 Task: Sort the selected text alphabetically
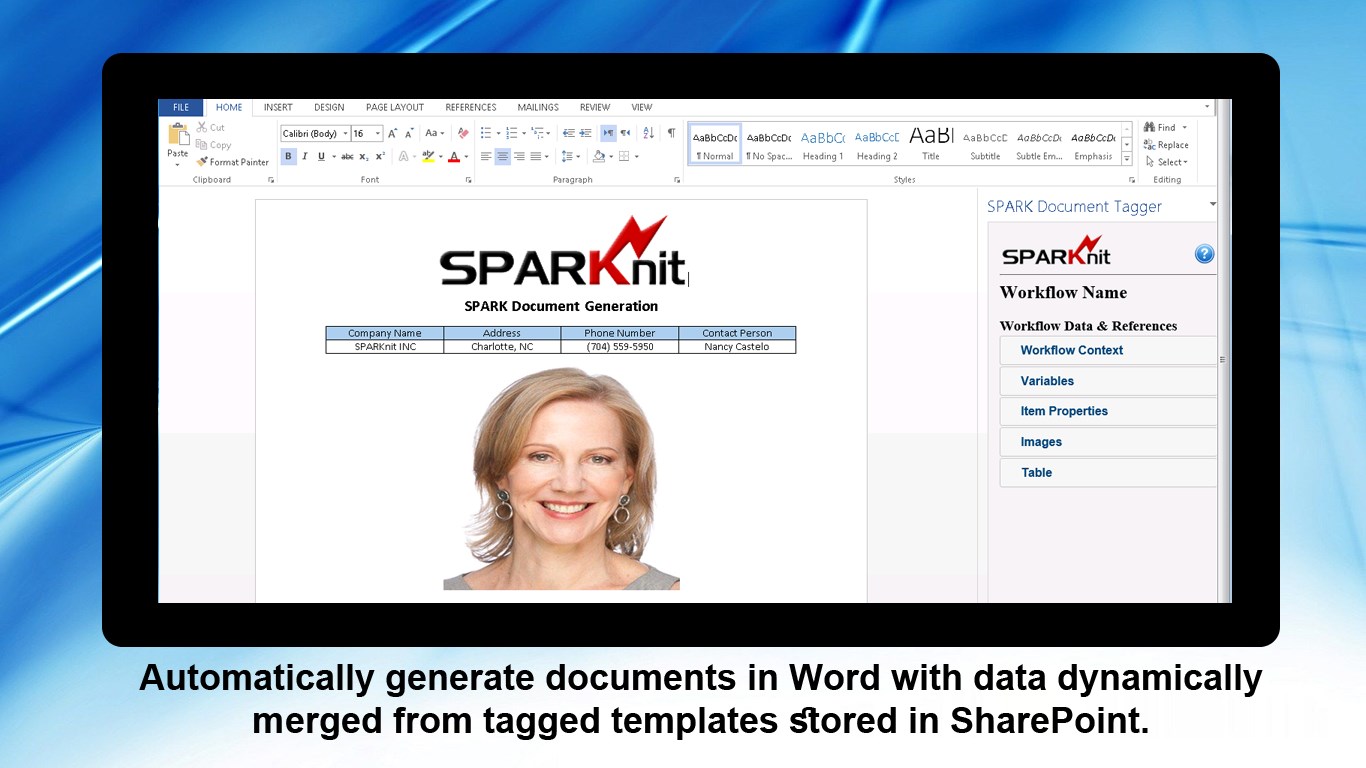tap(648, 133)
